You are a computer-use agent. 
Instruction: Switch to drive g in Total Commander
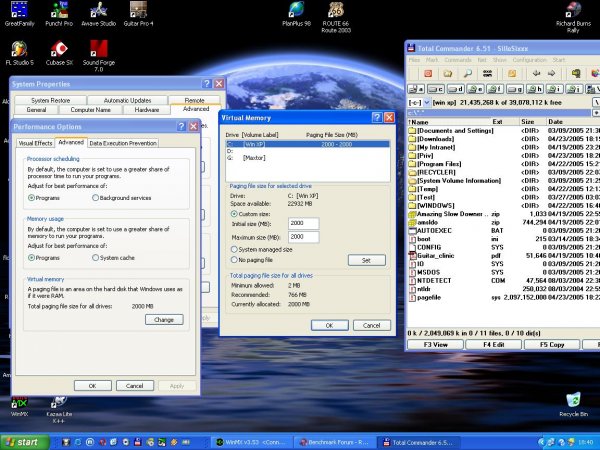515,89
